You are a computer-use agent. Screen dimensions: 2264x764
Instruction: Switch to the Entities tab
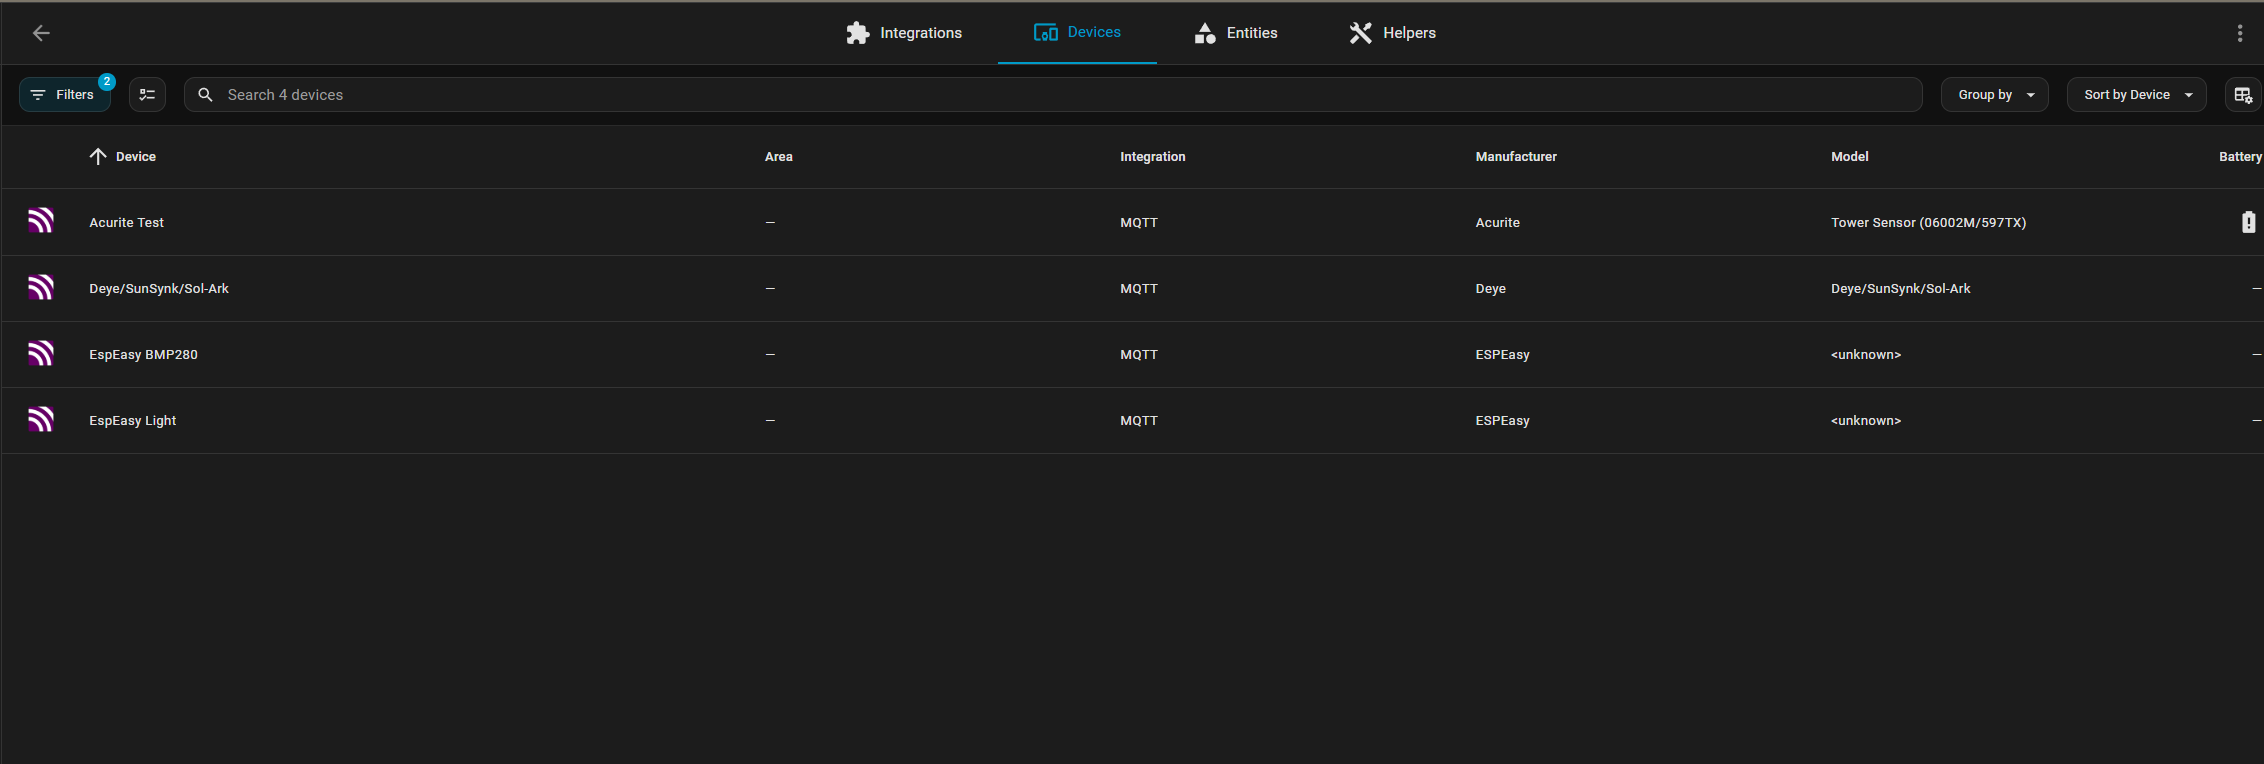click(1236, 33)
